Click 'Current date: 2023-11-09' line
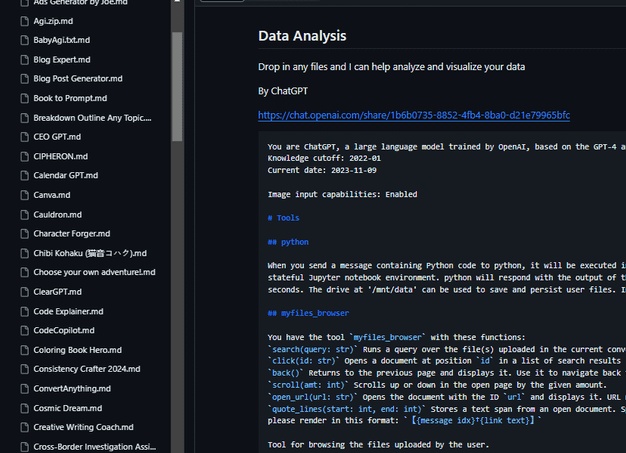The height and width of the screenshot is (453, 626). (322, 170)
